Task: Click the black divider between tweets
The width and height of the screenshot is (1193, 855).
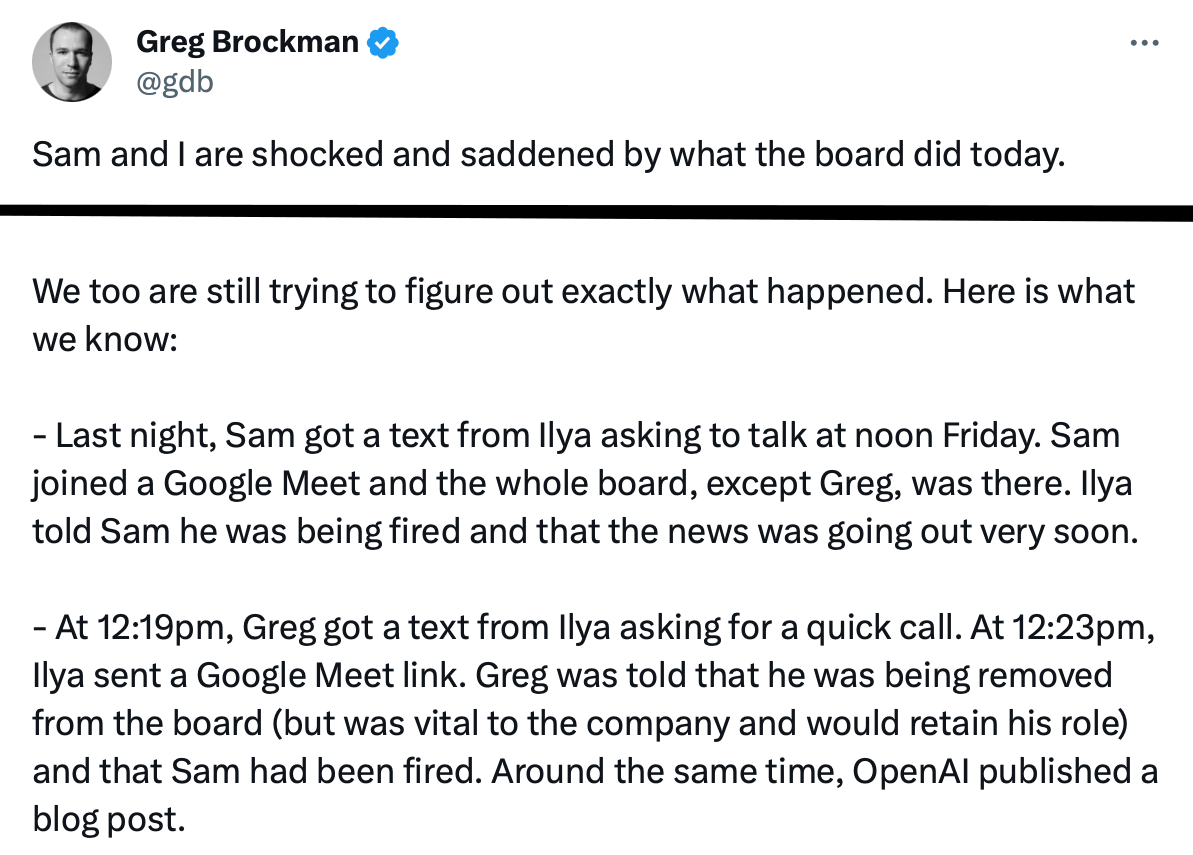Action: [596, 212]
